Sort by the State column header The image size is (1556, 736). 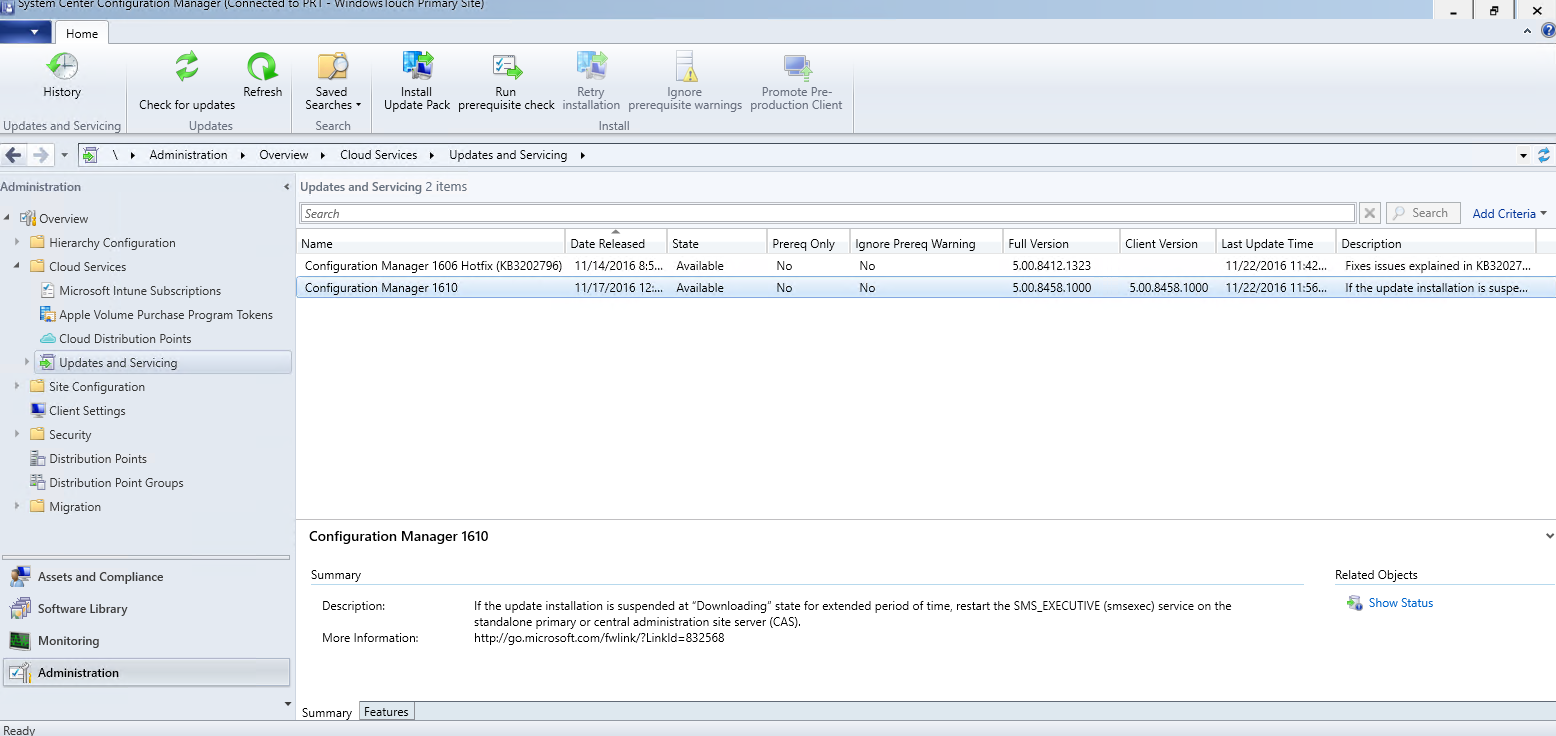717,243
